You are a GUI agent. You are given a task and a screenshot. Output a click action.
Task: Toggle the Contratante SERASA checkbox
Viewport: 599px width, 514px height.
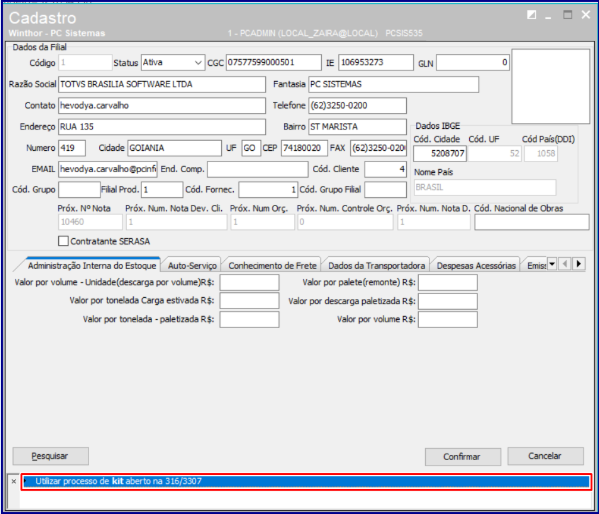(63, 241)
